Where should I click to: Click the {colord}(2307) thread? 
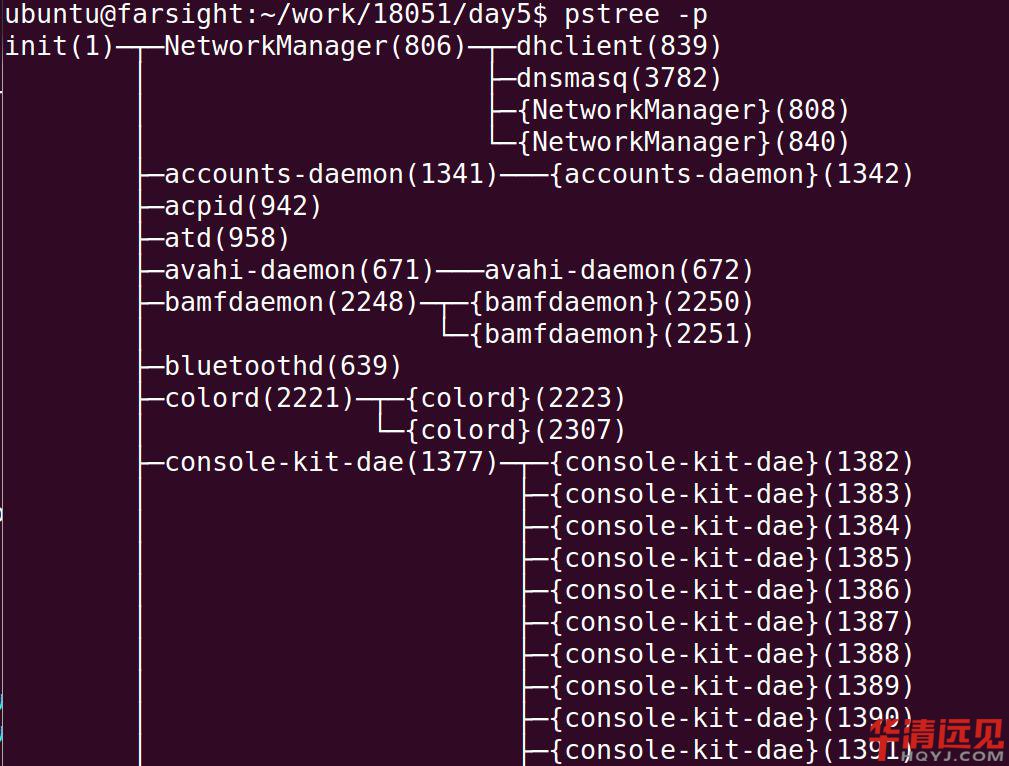515,430
